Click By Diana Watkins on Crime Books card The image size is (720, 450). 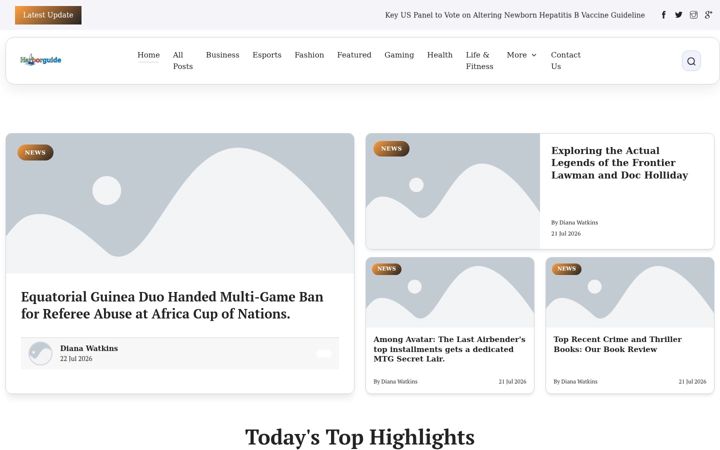pyautogui.click(x=575, y=382)
